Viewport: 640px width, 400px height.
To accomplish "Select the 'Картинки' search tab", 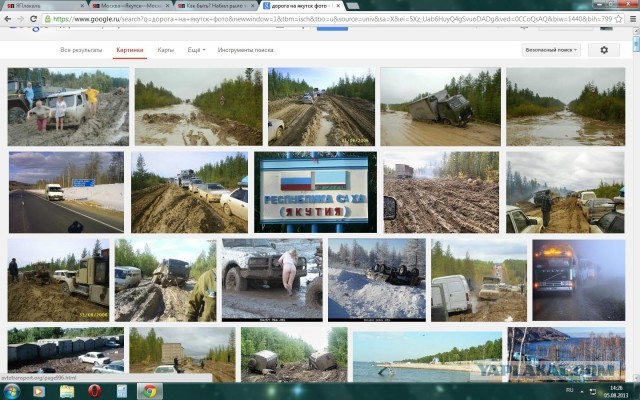I will 130,50.
